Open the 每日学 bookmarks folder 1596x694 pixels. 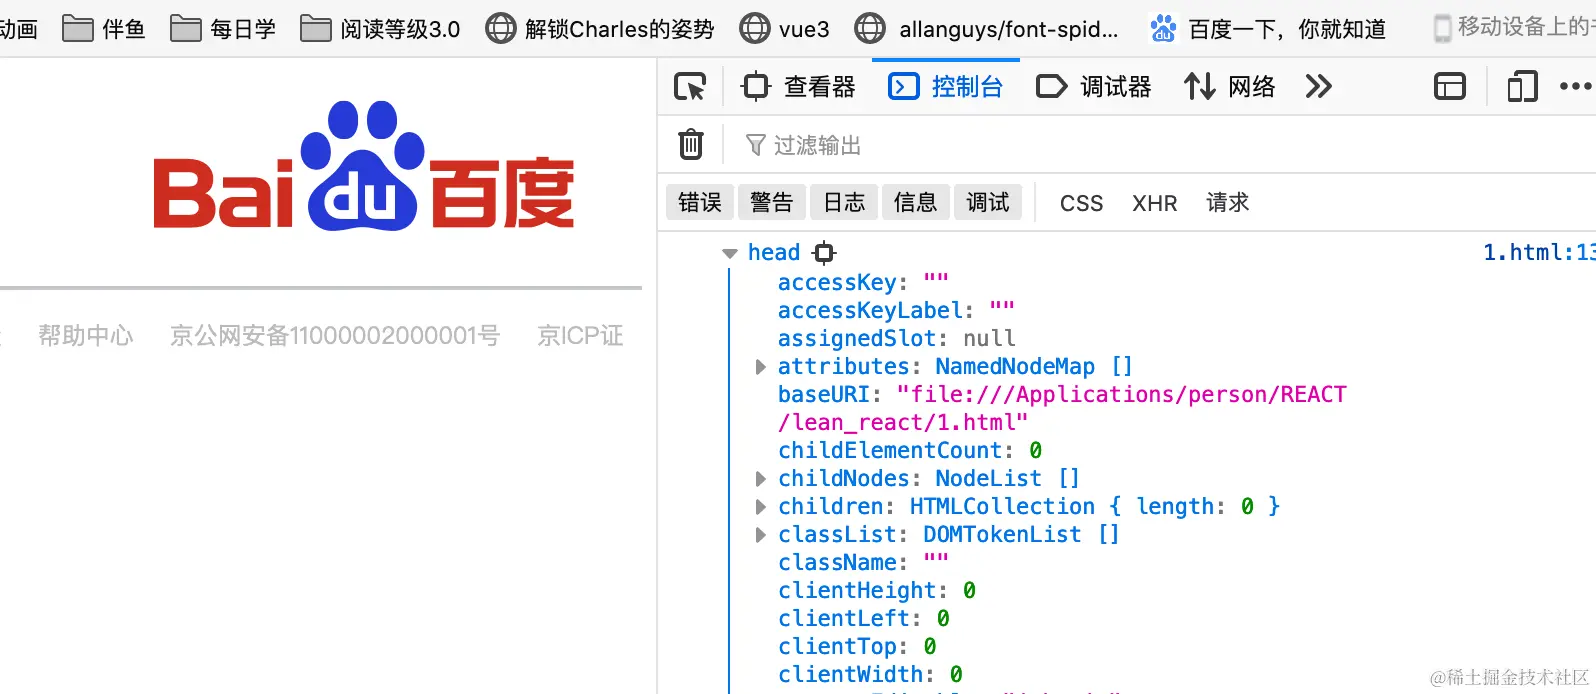point(223,28)
